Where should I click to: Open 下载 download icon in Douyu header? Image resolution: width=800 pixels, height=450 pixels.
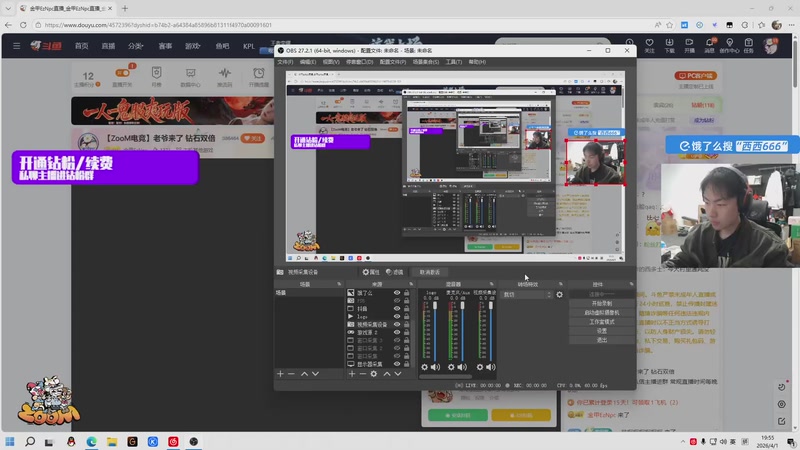[x=669, y=45]
